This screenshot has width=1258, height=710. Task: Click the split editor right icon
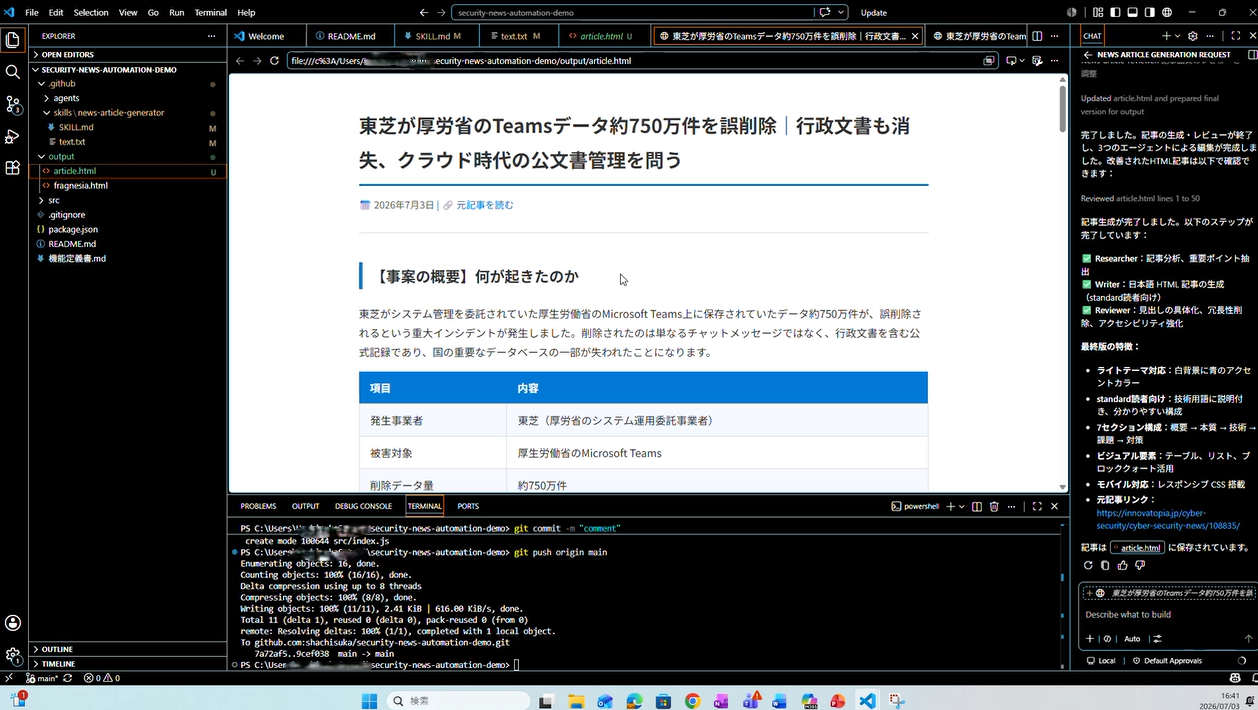click(x=1037, y=36)
